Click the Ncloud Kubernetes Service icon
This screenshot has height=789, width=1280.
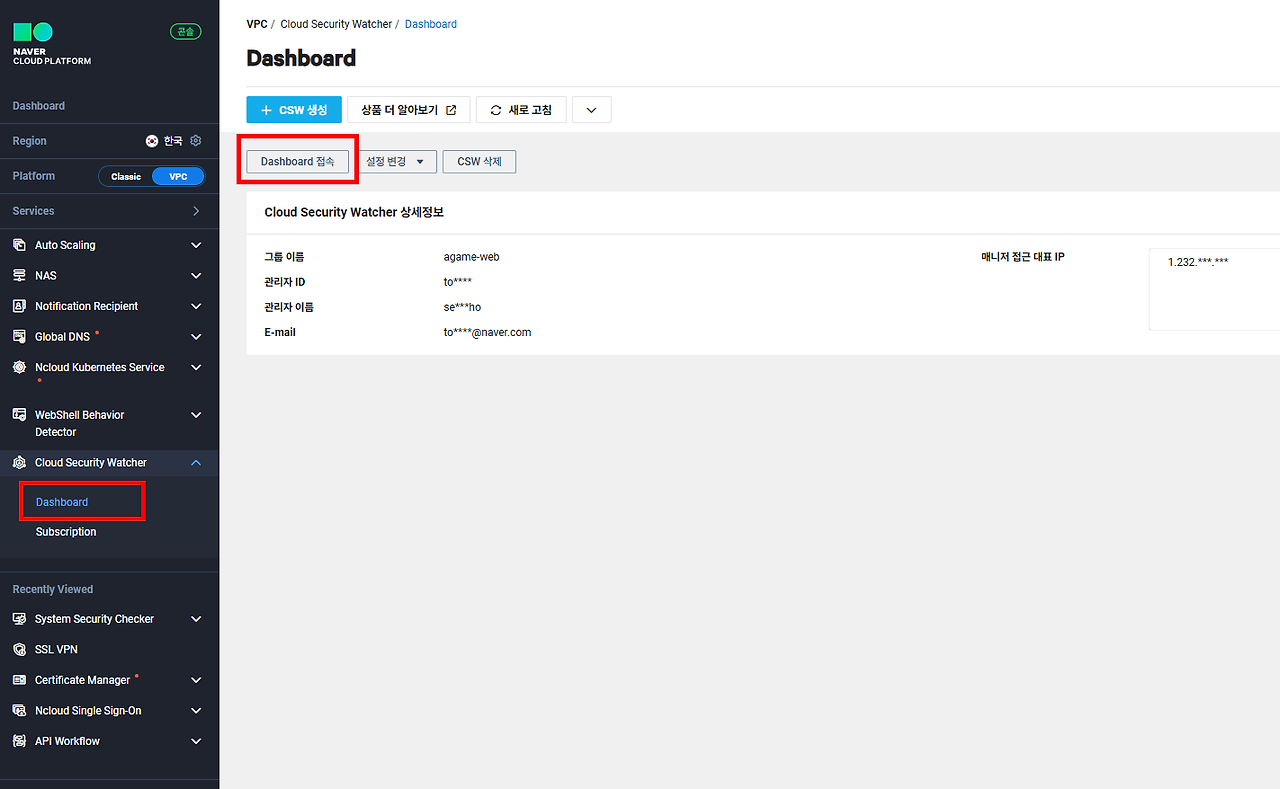pos(19,367)
